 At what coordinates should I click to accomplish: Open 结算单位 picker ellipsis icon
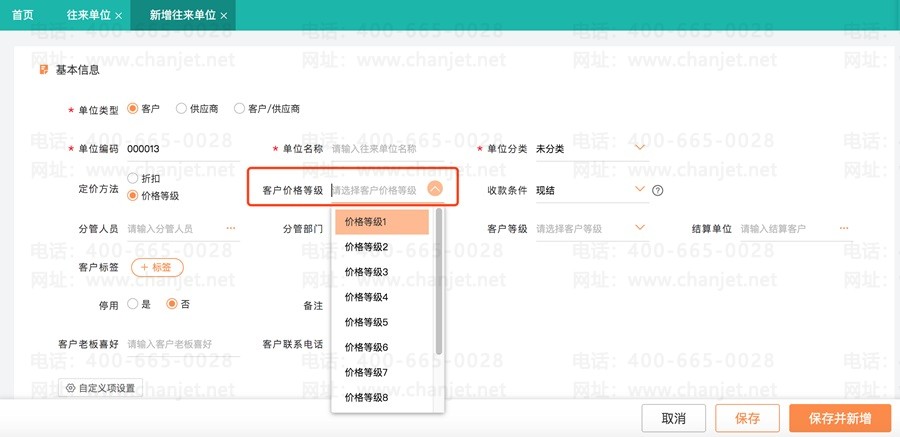pos(844,229)
